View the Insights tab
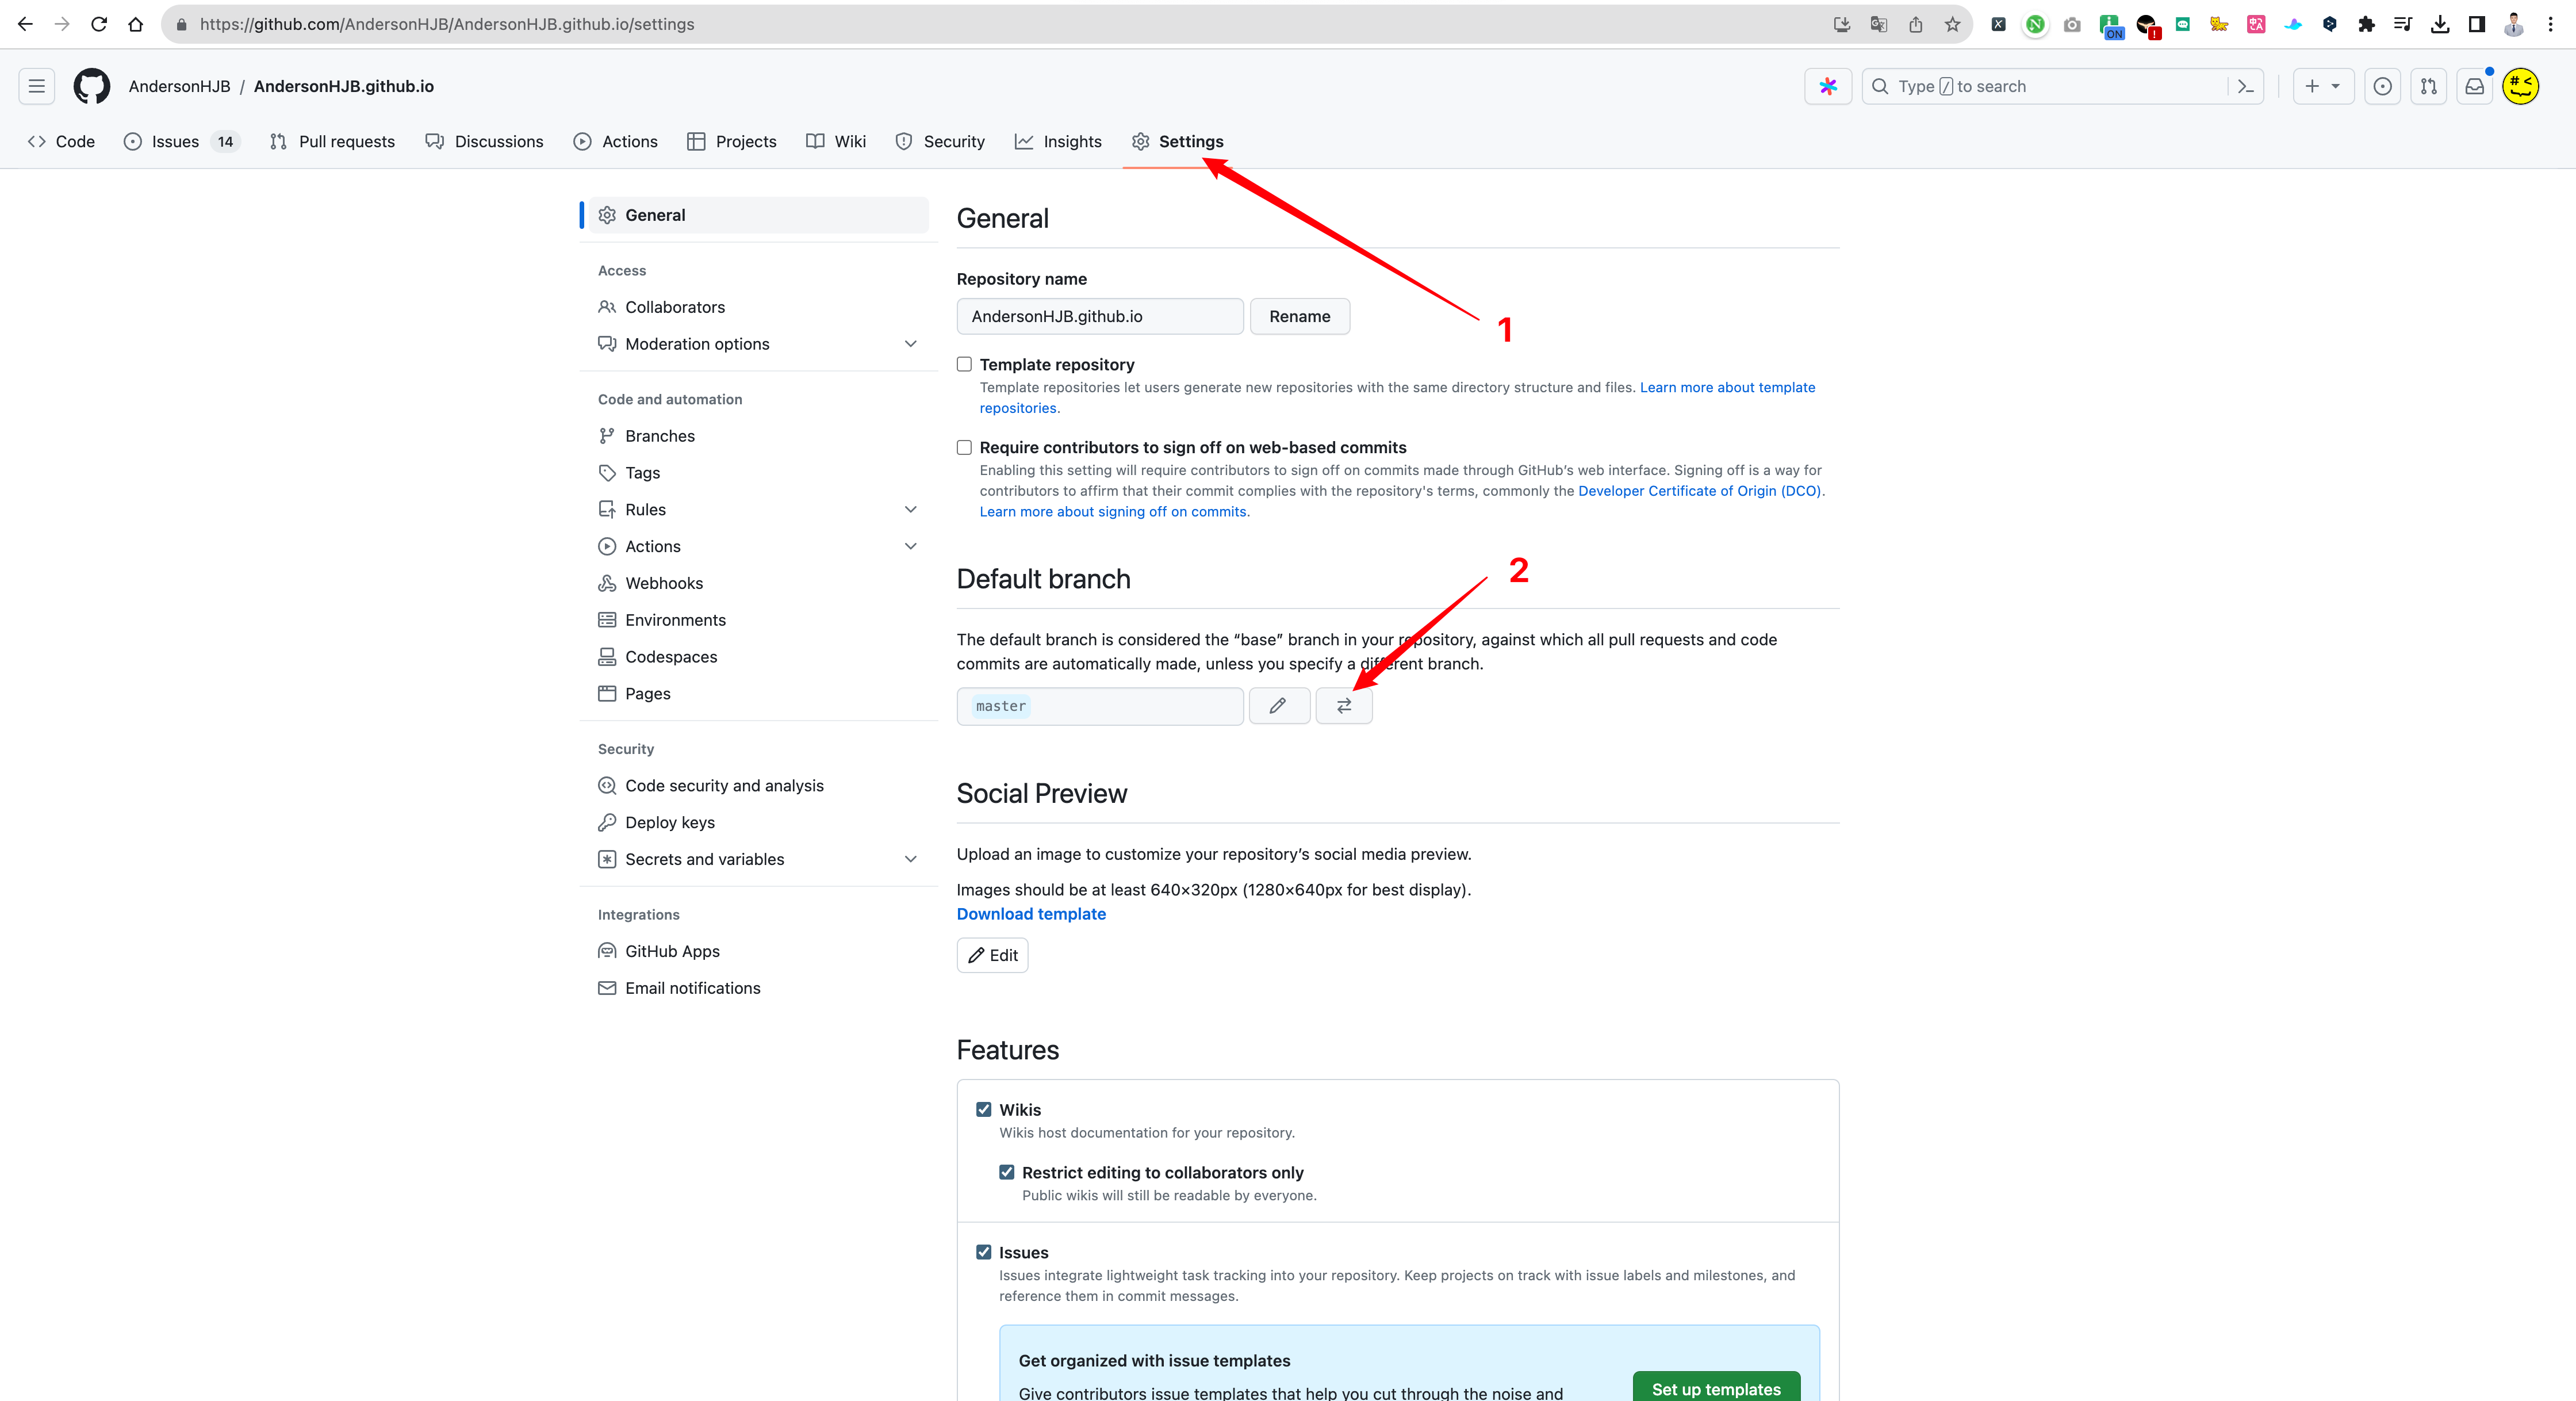2576x1401 pixels. click(x=1058, y=141)
